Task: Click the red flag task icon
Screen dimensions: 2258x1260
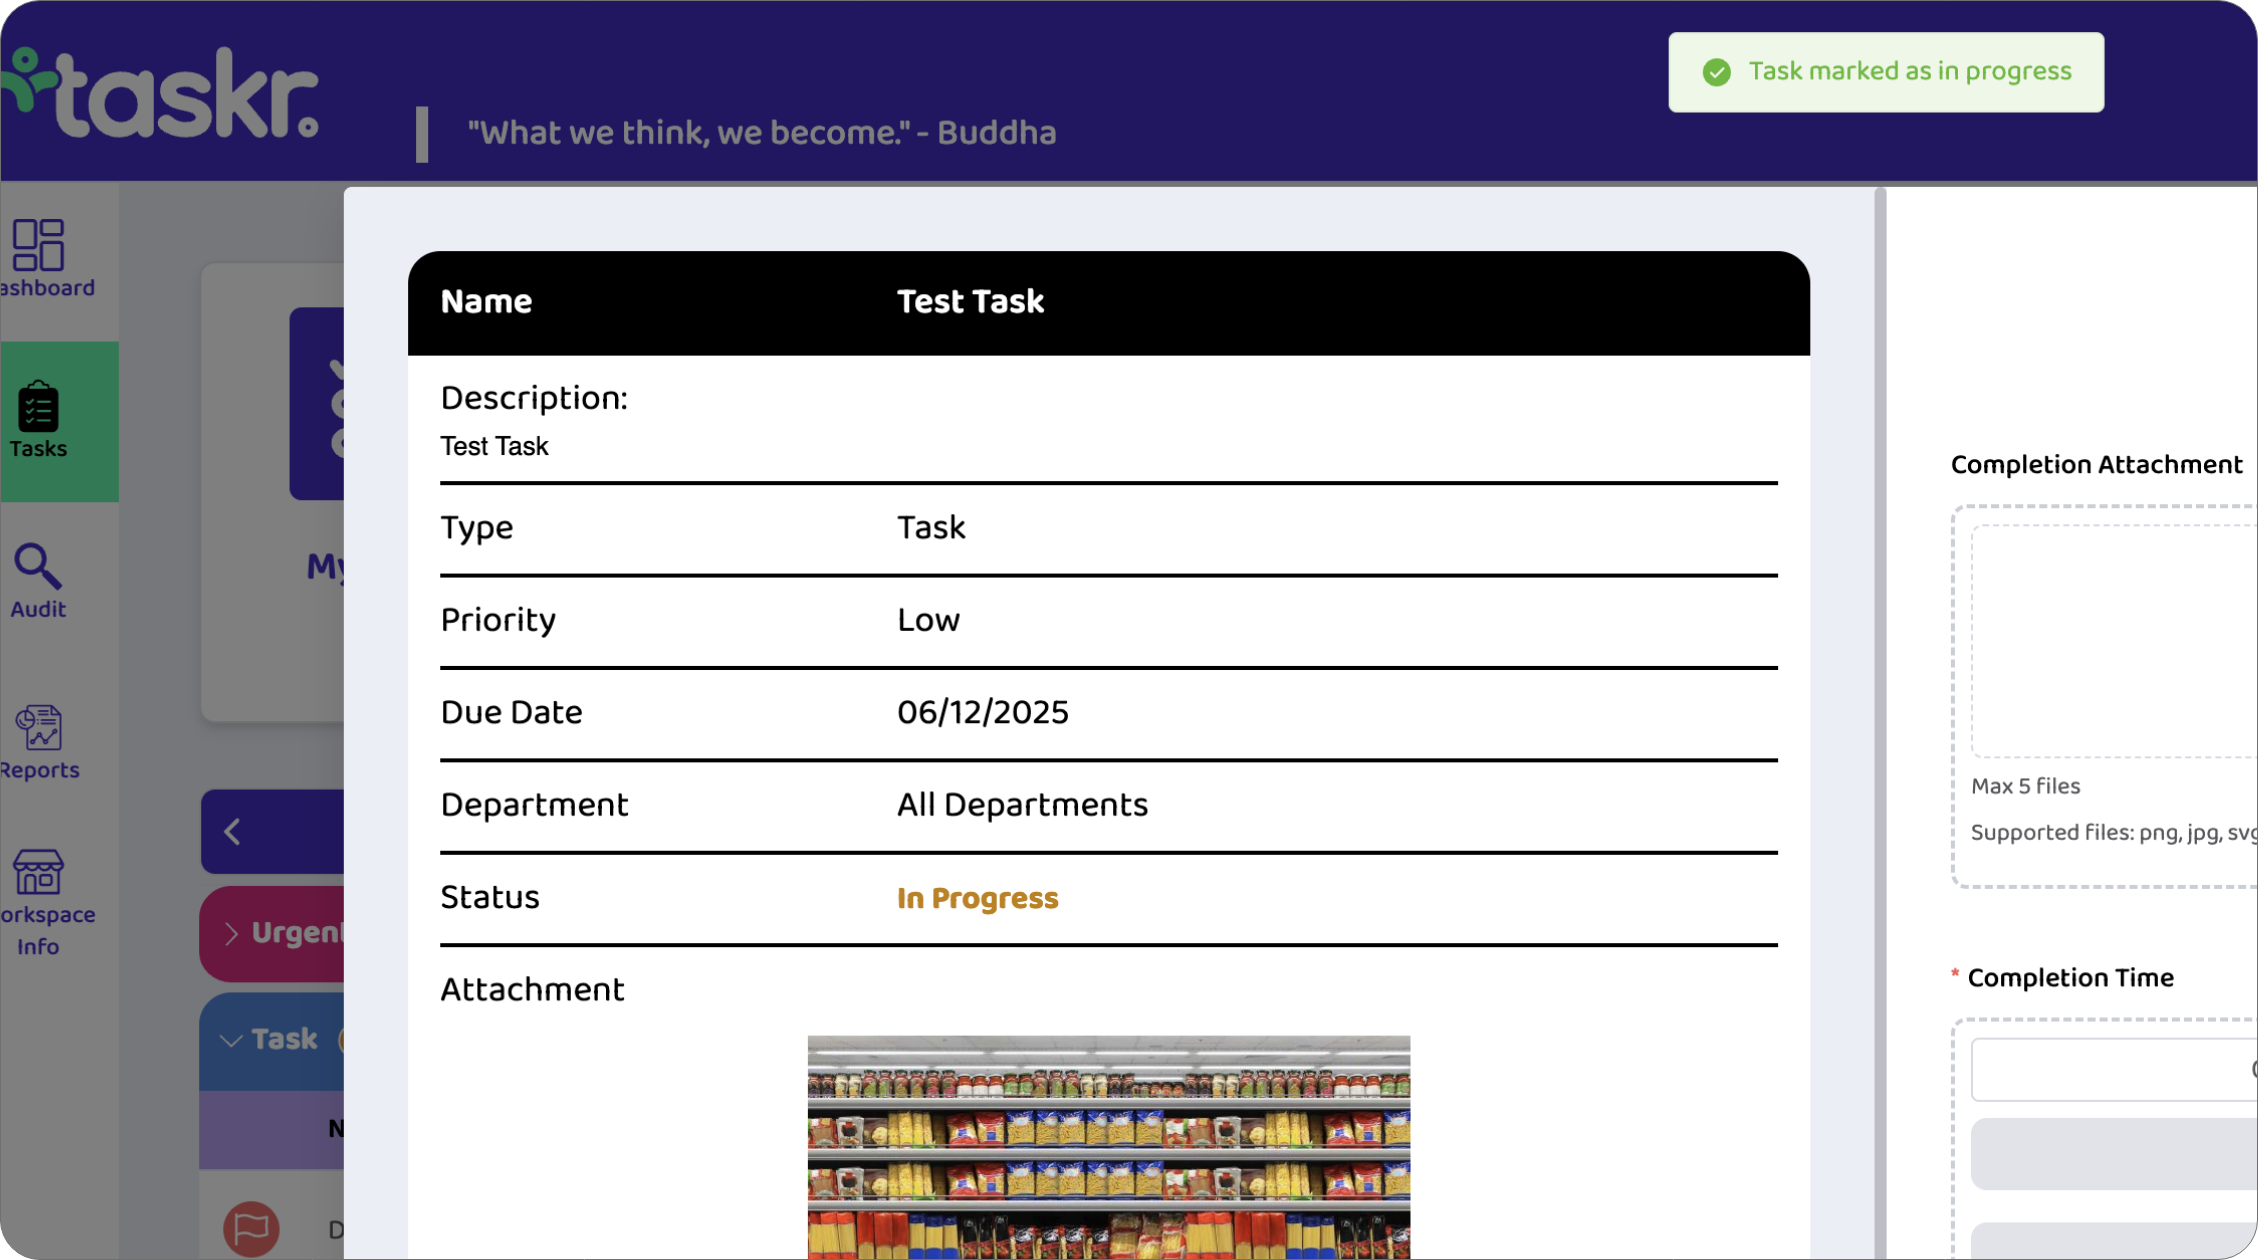Action: point(253,1227)
